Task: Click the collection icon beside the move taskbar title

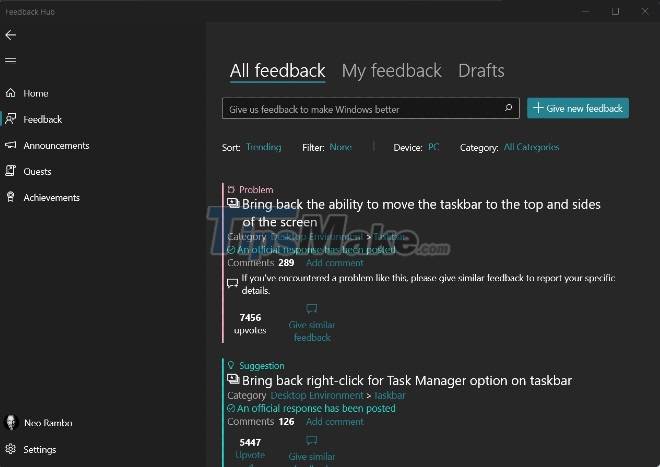Action: [233, 203]
